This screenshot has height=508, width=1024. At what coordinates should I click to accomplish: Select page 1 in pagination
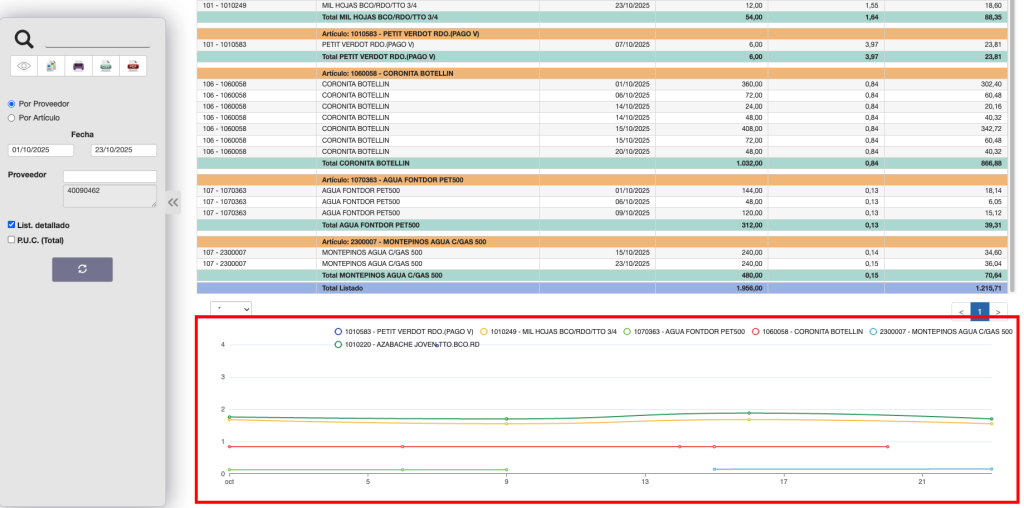tap(979, 311)
